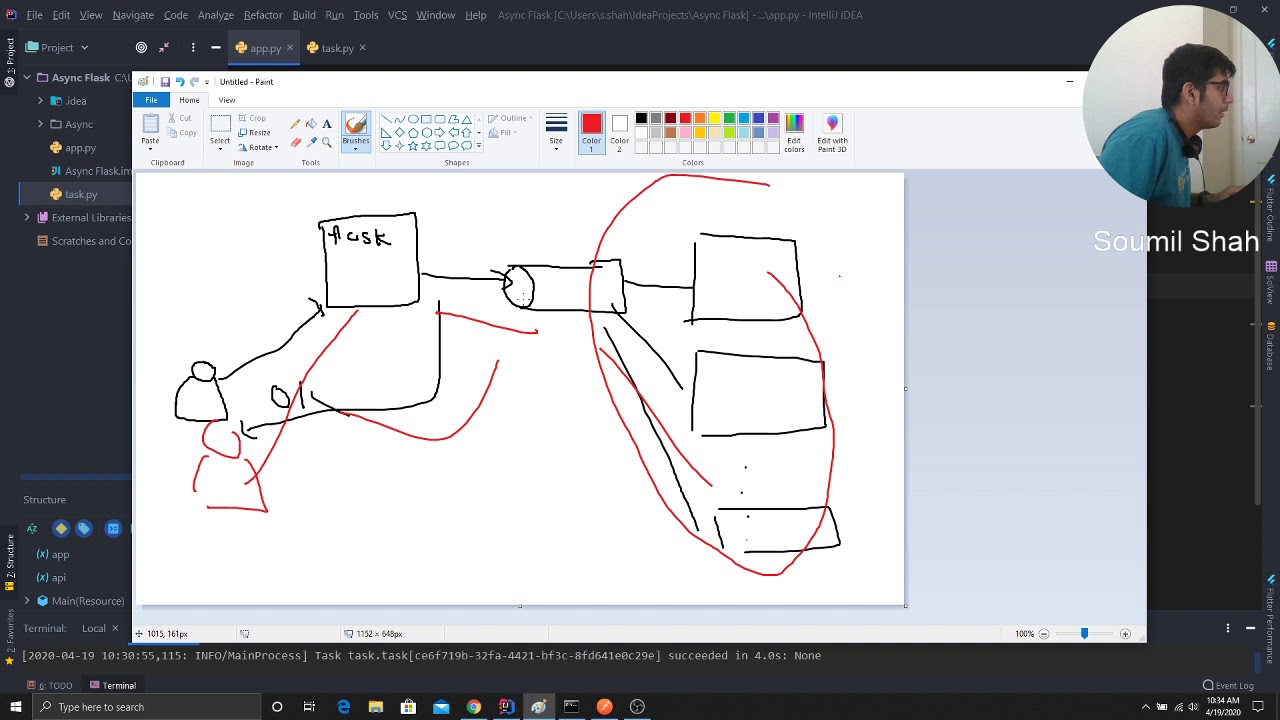
Task: Switch to the task.py editor tab
Action: pos(337,48)
